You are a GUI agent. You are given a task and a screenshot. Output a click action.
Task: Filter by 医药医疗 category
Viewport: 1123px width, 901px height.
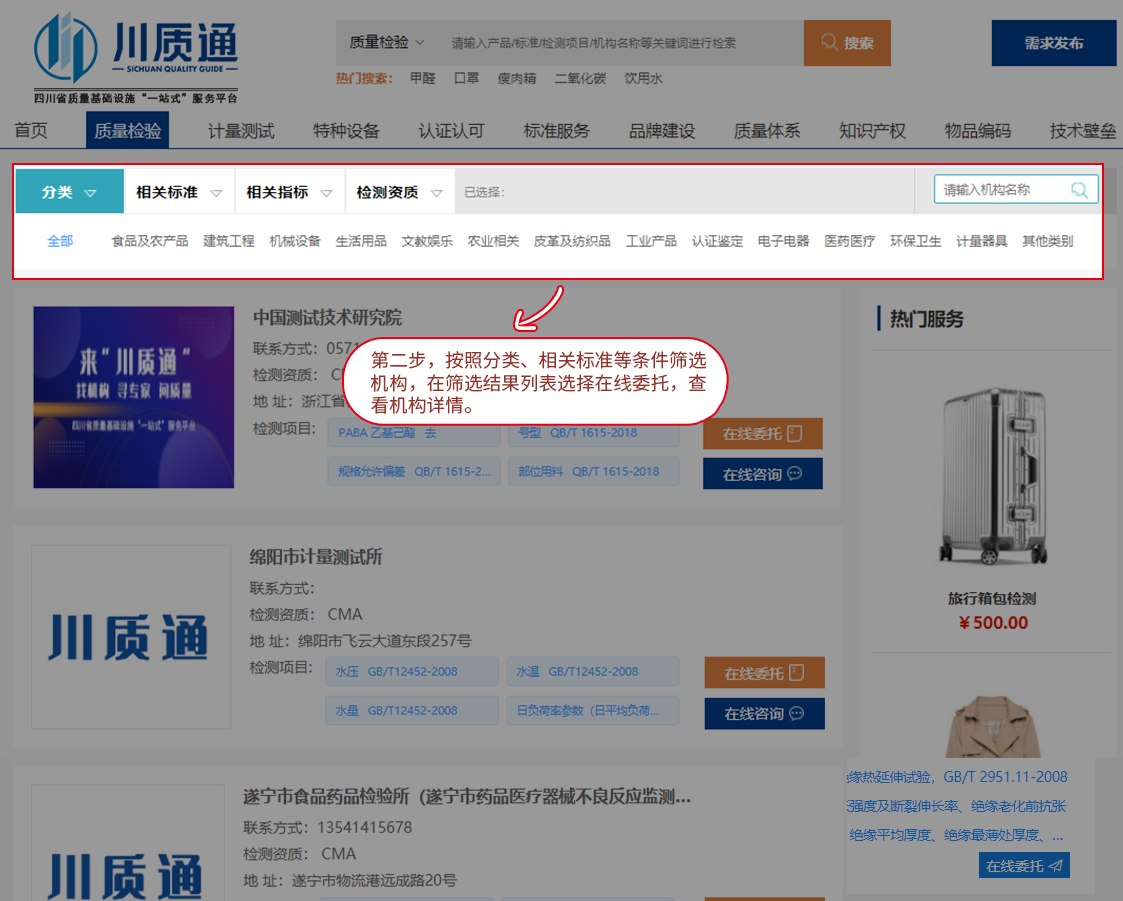[849, 241]
